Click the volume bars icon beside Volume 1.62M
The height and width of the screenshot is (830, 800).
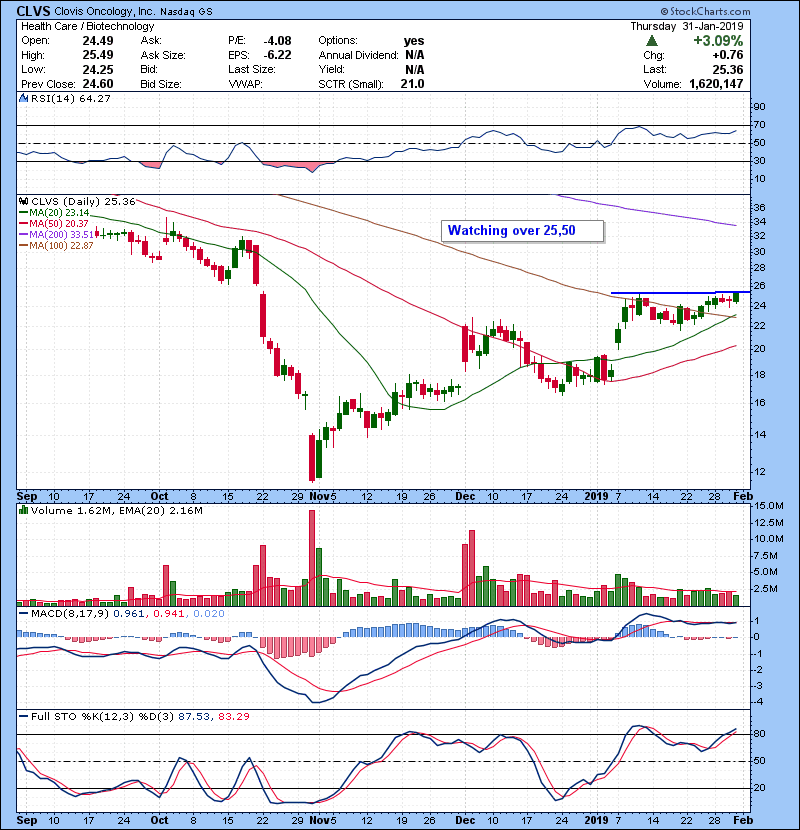point(23,510)
